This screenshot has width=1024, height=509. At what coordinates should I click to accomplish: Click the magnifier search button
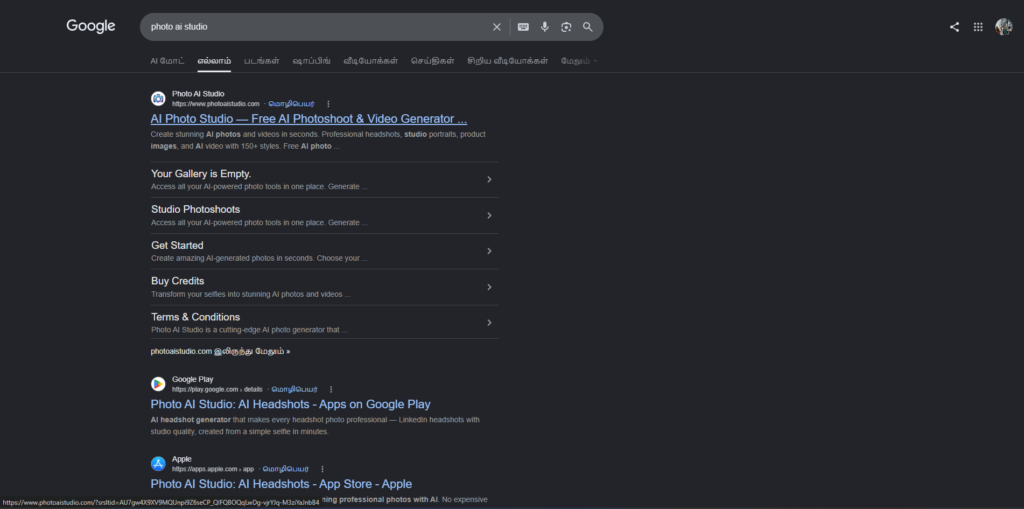tap(588, 27)
